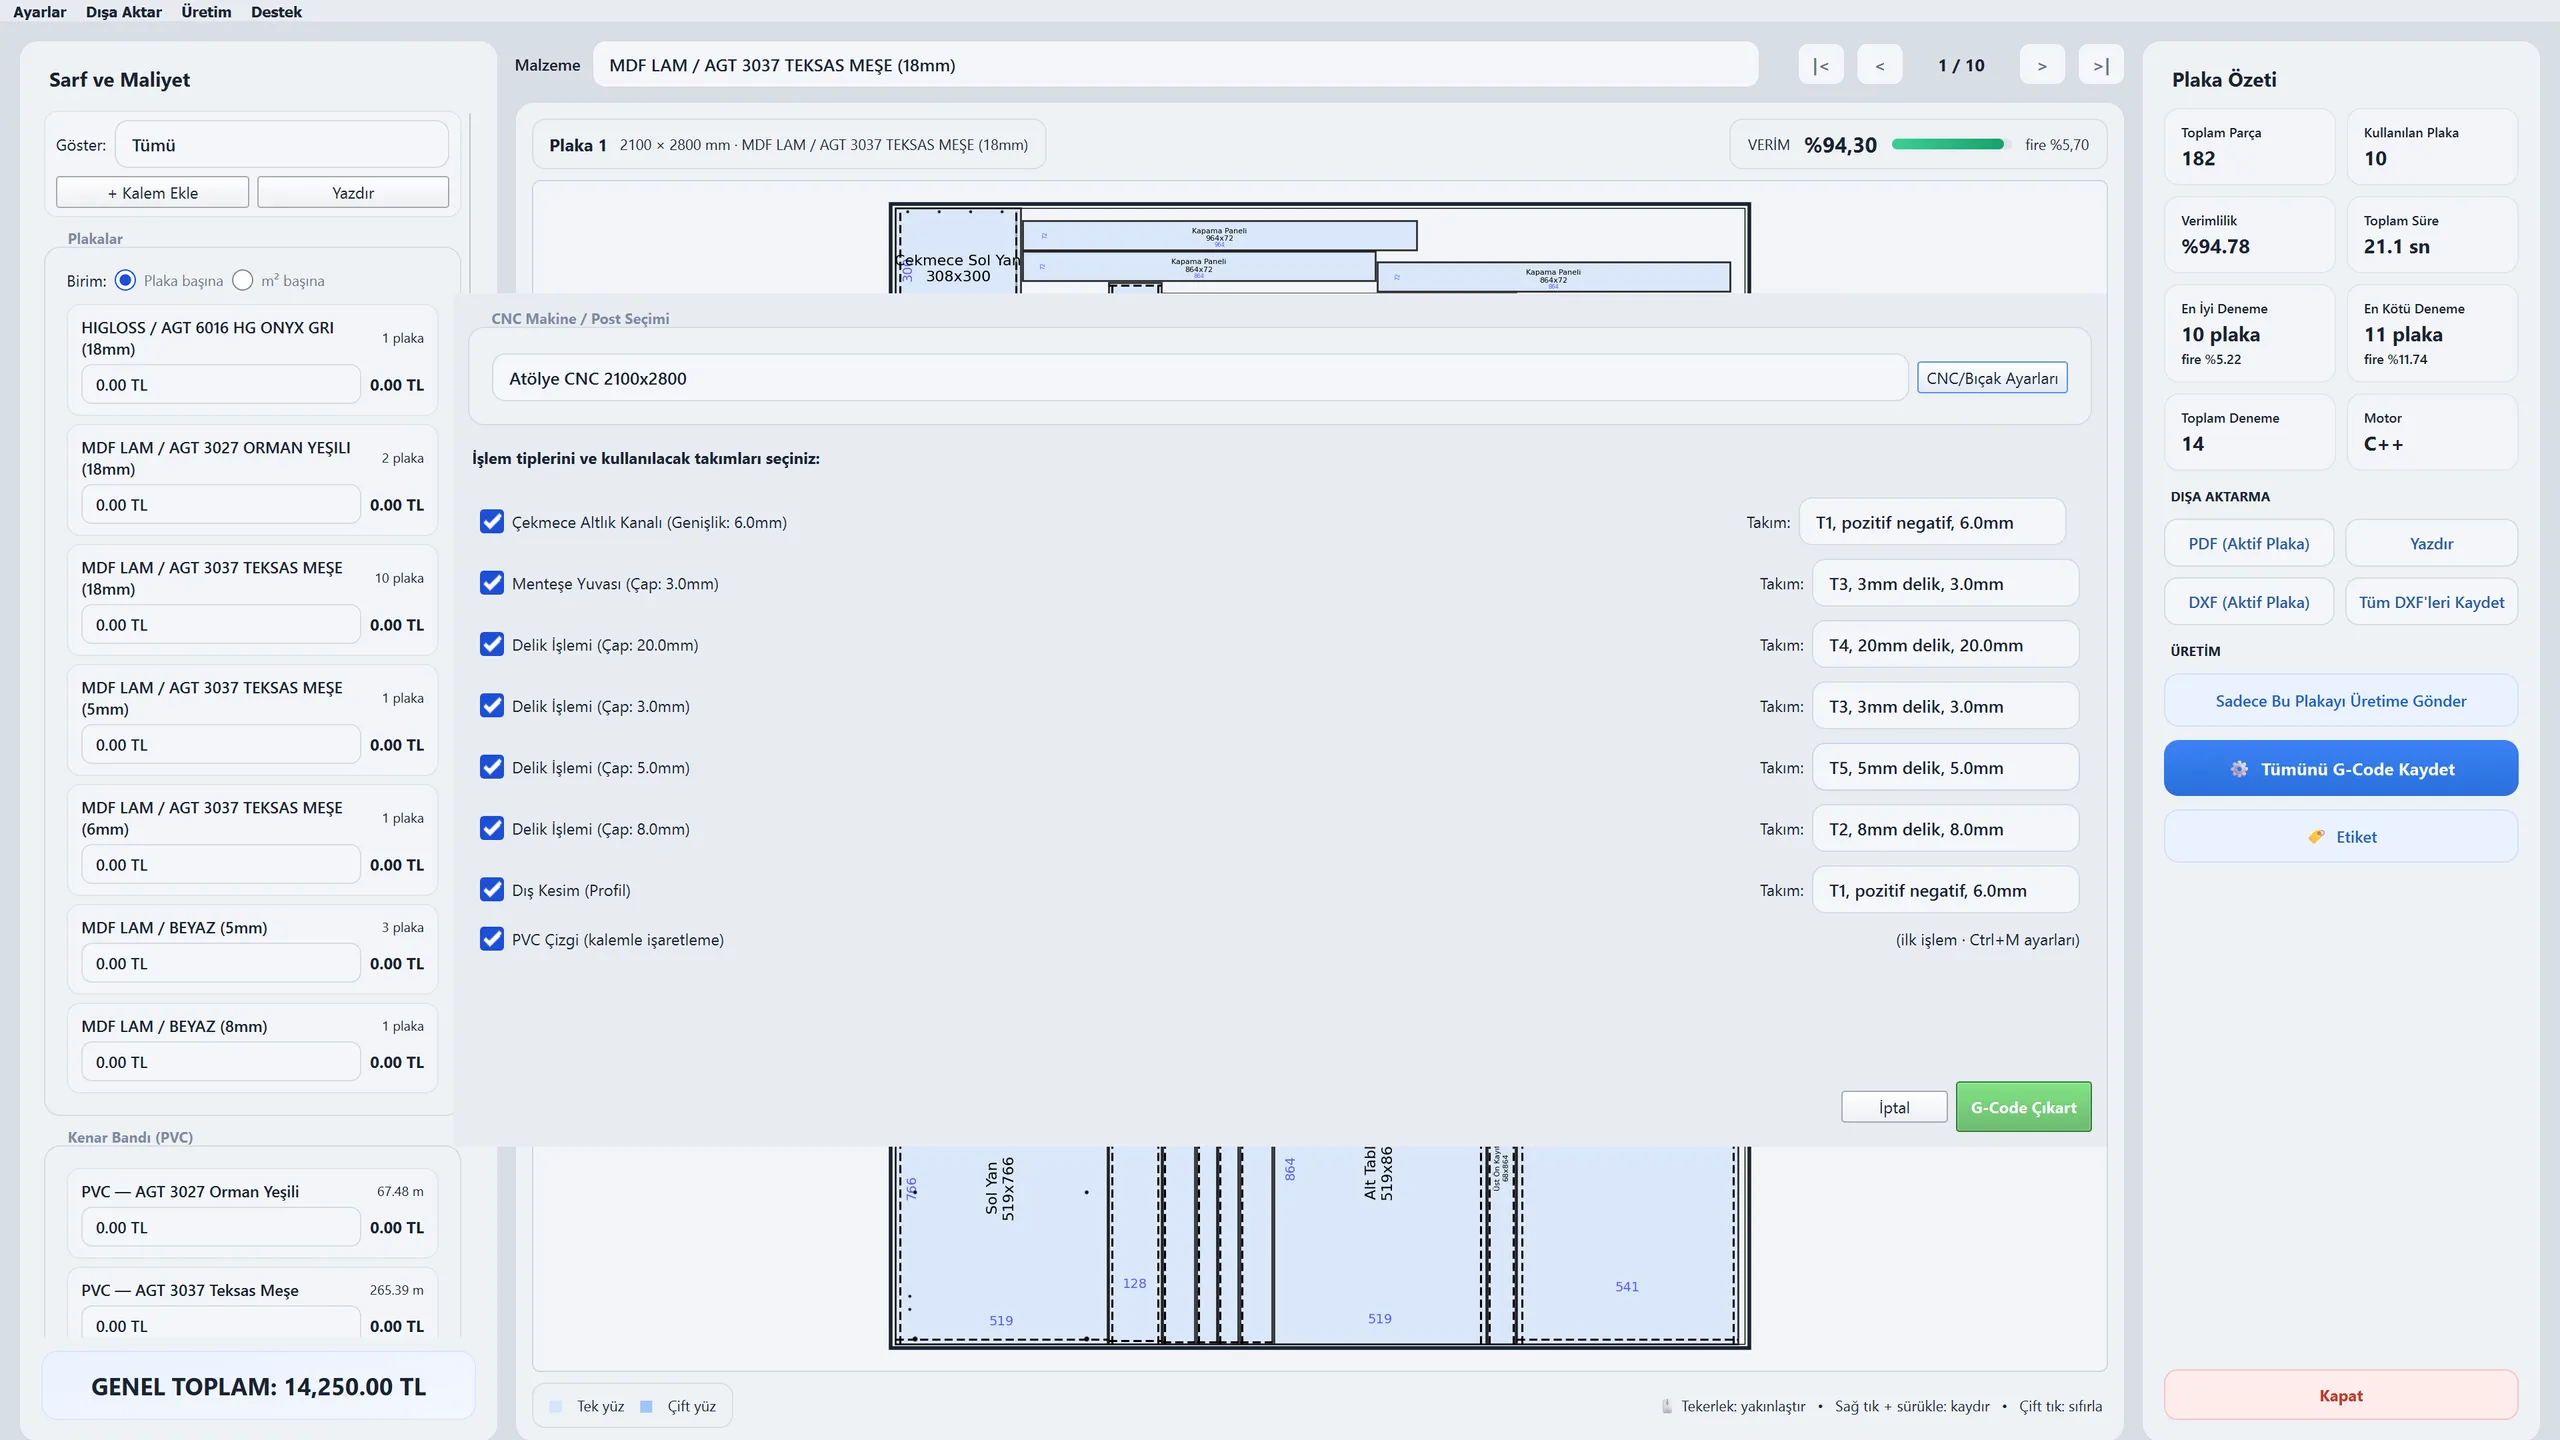Viewport: 2560px width, 1440px height.
Task: Click MDF LAM / BEYAZ (8mm) price field
Action: point(220,1062)
